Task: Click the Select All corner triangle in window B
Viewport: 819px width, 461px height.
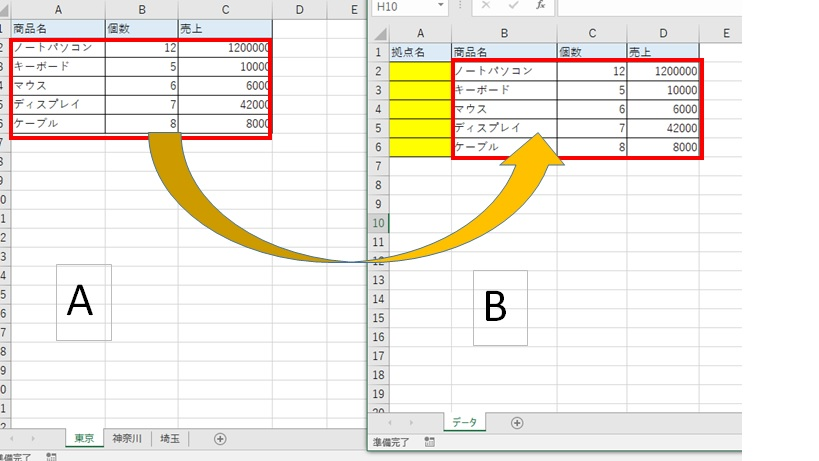Action: click(x=378, y=32)
